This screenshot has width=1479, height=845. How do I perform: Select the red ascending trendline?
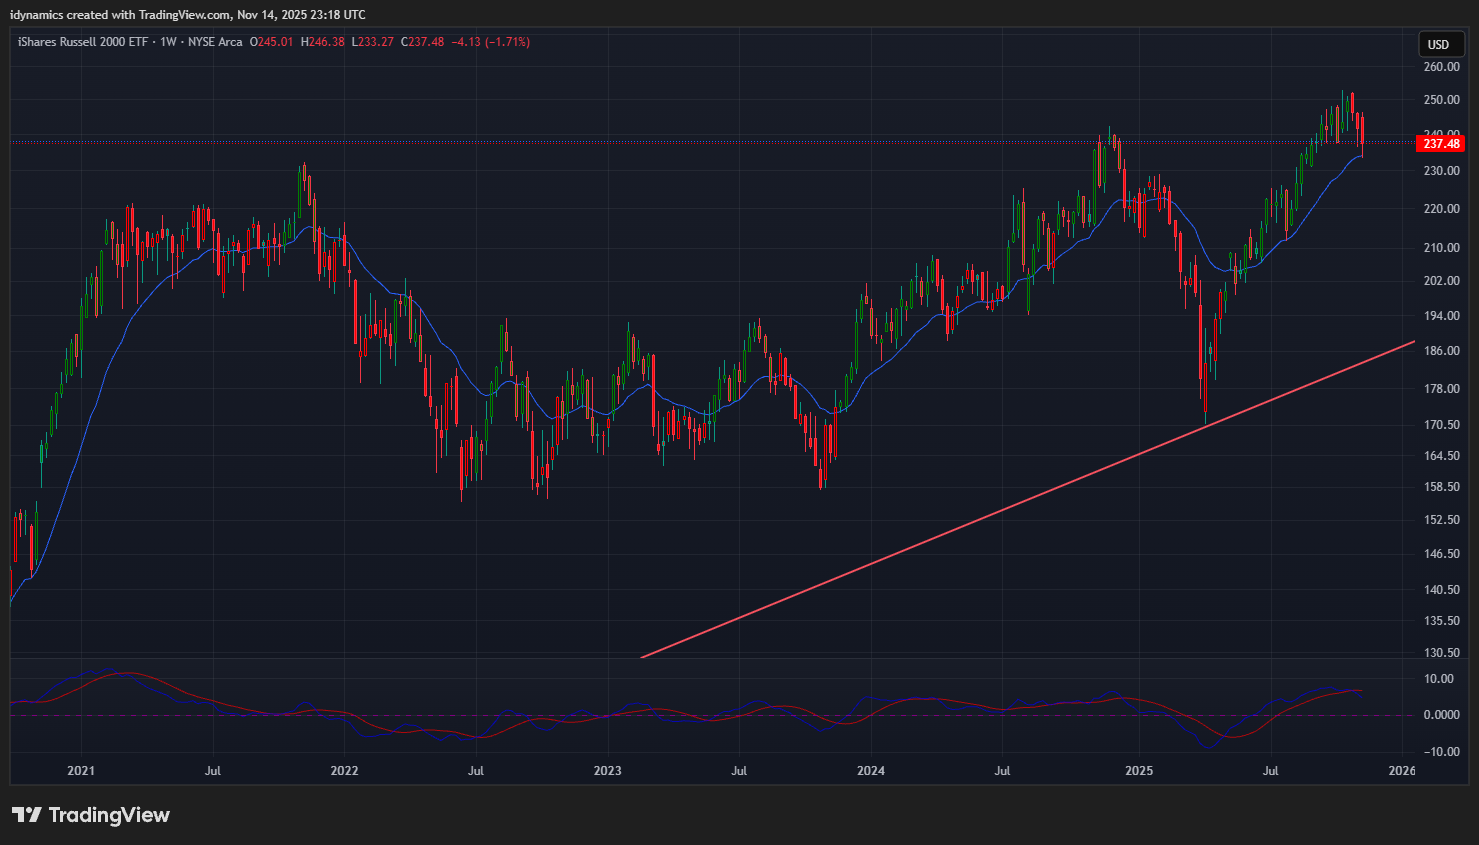1000,509
